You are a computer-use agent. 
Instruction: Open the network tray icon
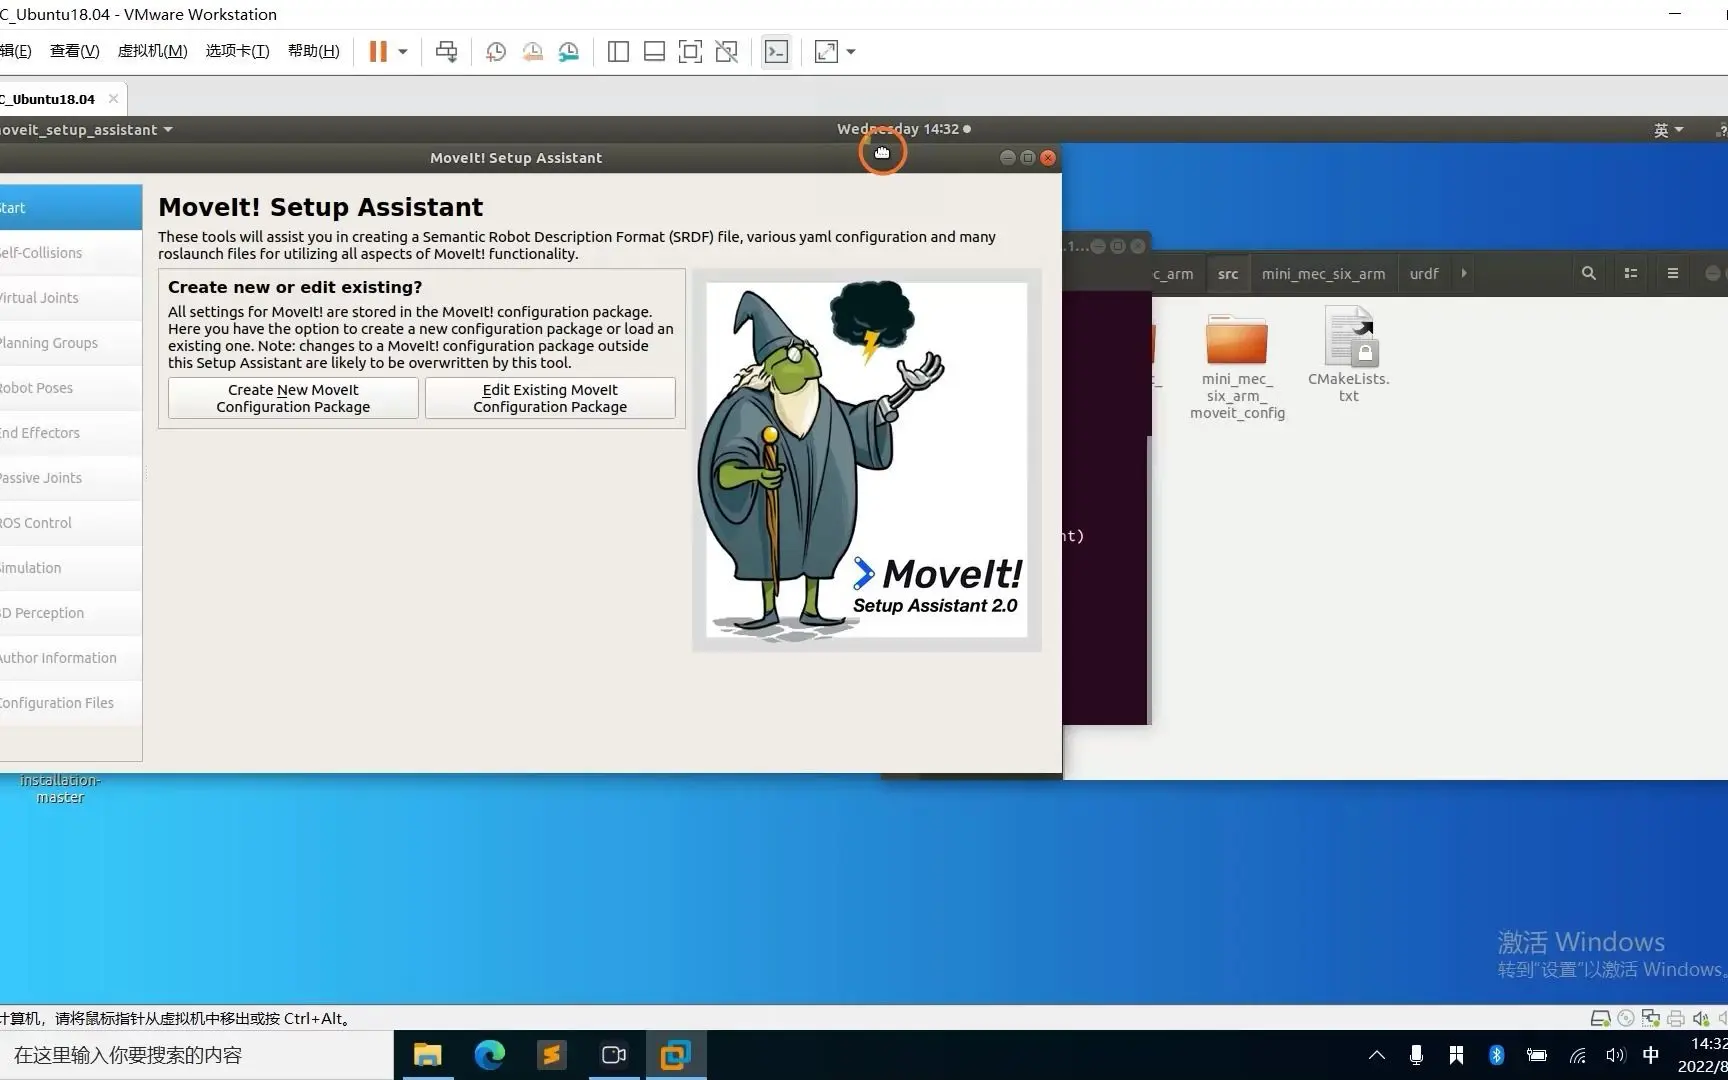pos(1577,1055)
